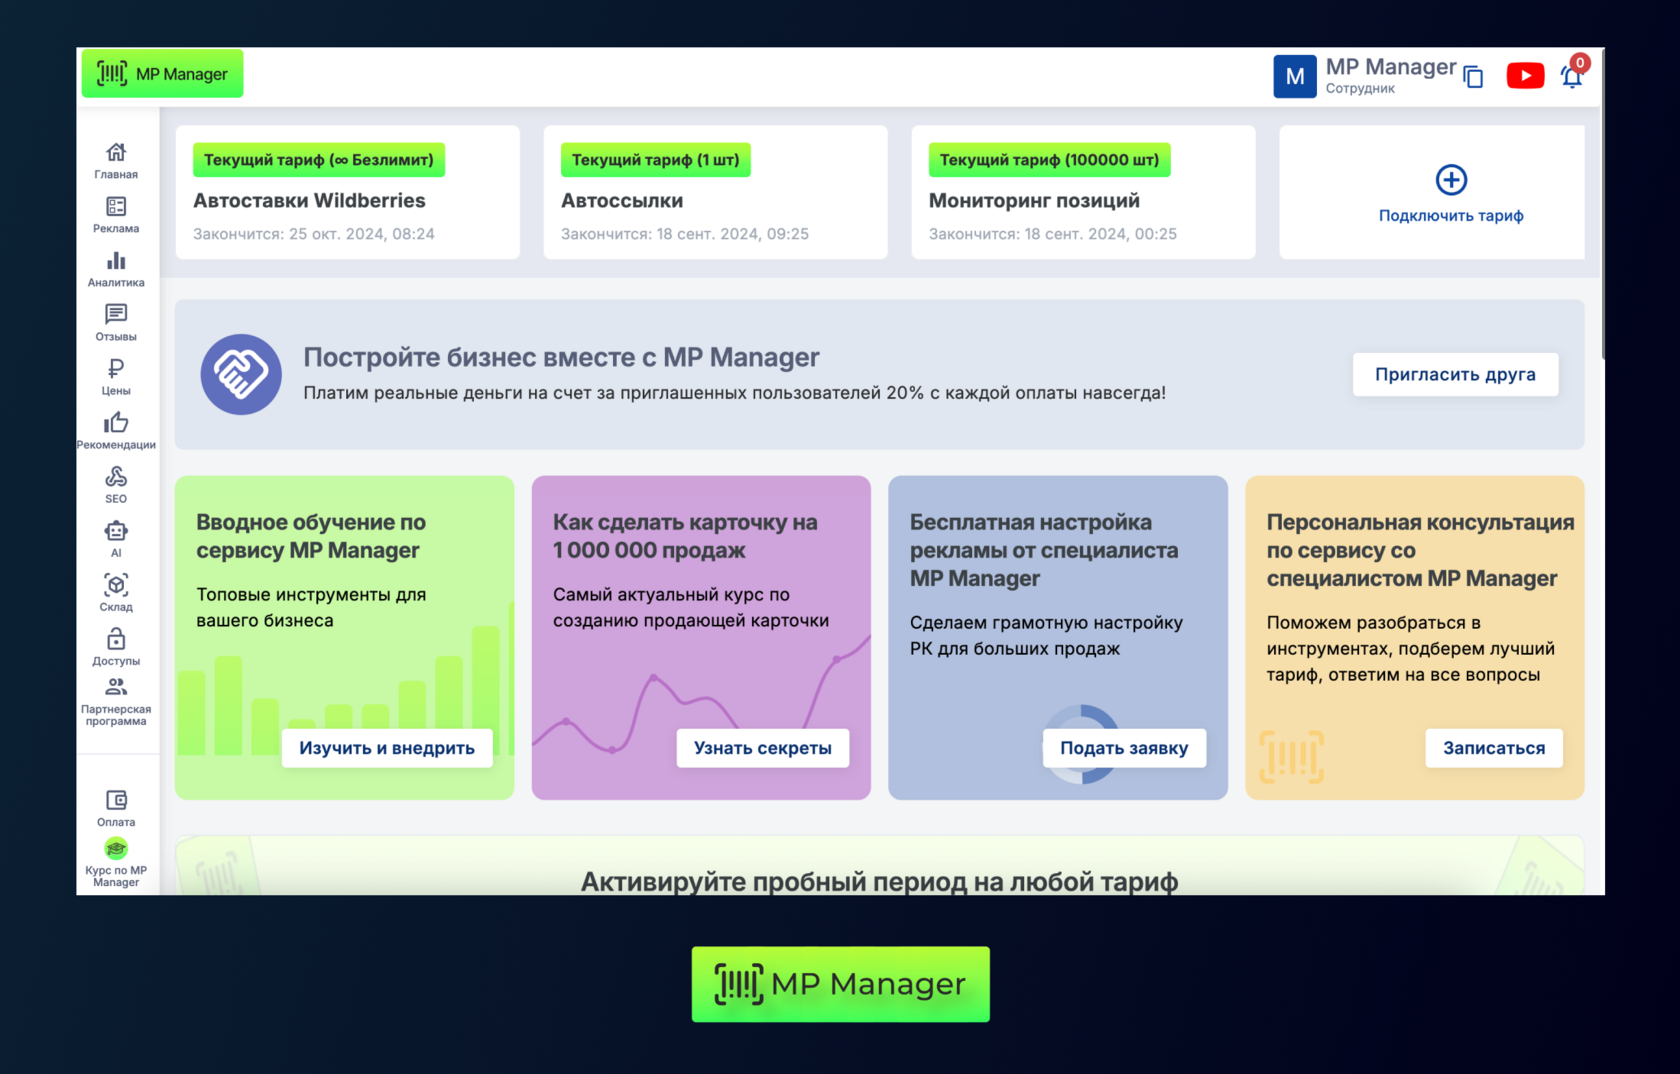Go to Главная home page
The height and width of the screenshot is (1074, 1680).
pyautogui.click(x=116, y=160)
